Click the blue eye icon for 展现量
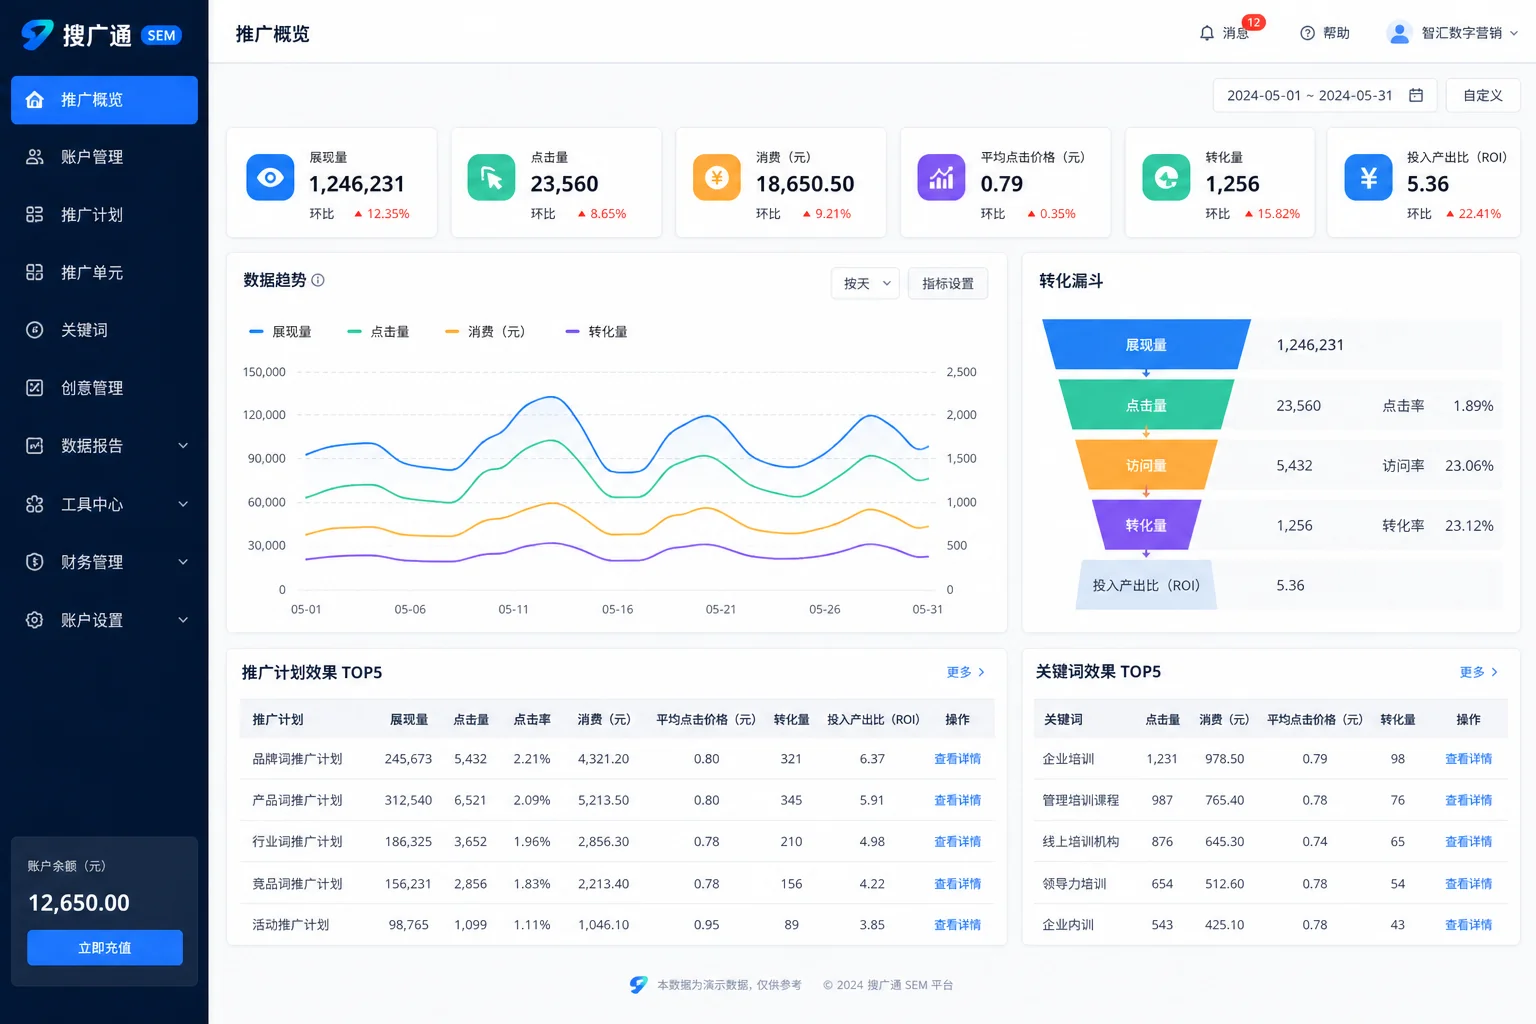This screenshot has width=1536, height=1024. pos(270,178)
